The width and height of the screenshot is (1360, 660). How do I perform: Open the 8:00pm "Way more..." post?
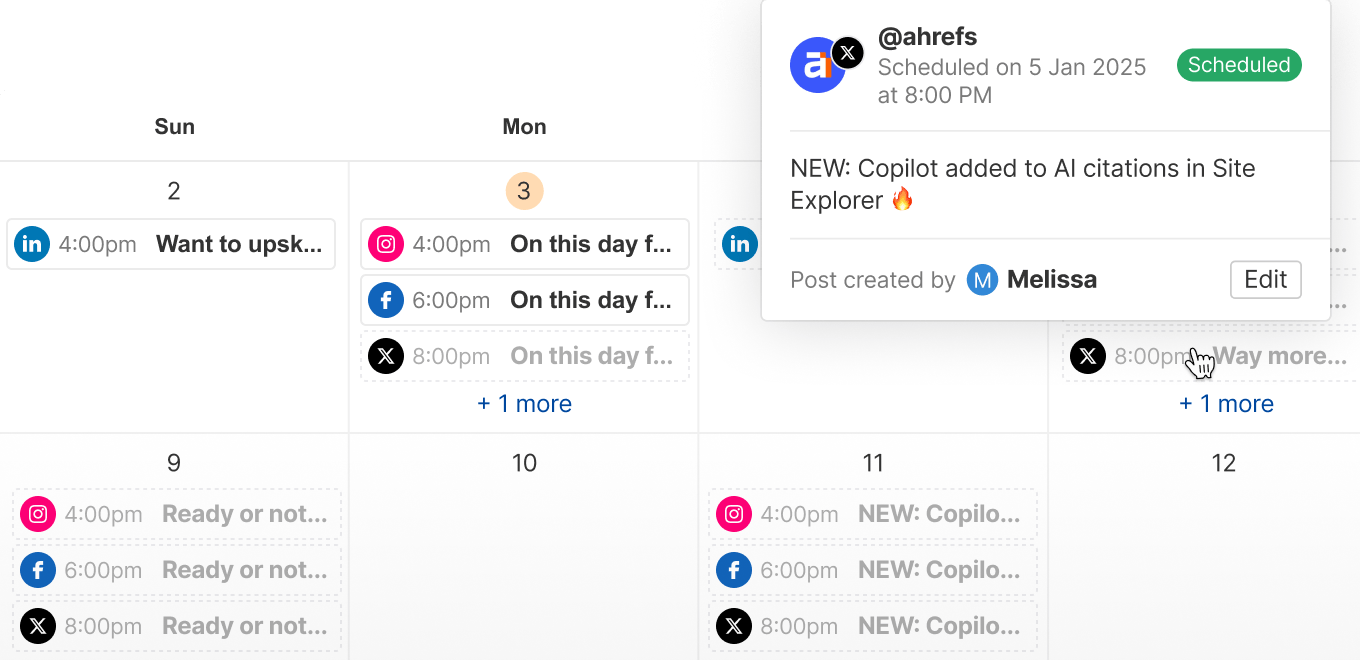(x=1278, y=356)
